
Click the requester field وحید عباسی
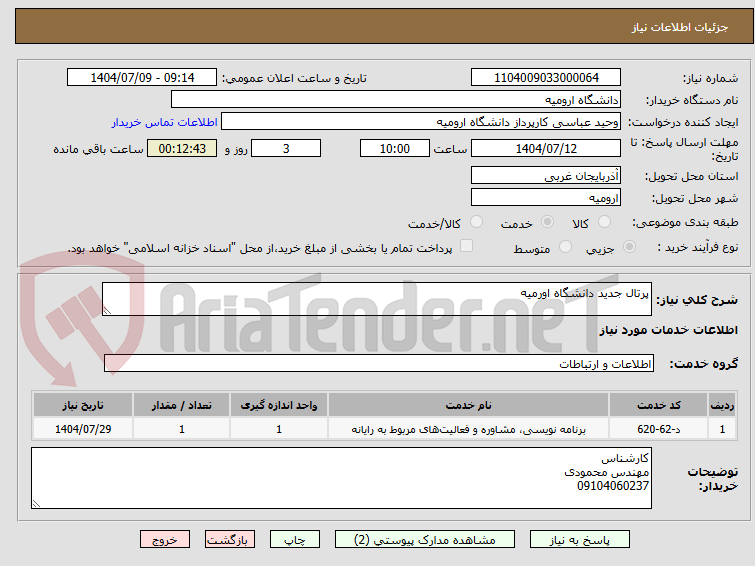click(x=421, y=122)
